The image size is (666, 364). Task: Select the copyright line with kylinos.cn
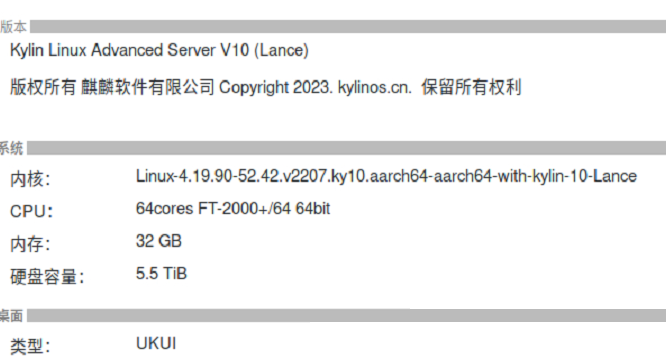click(x=265, y=87)
